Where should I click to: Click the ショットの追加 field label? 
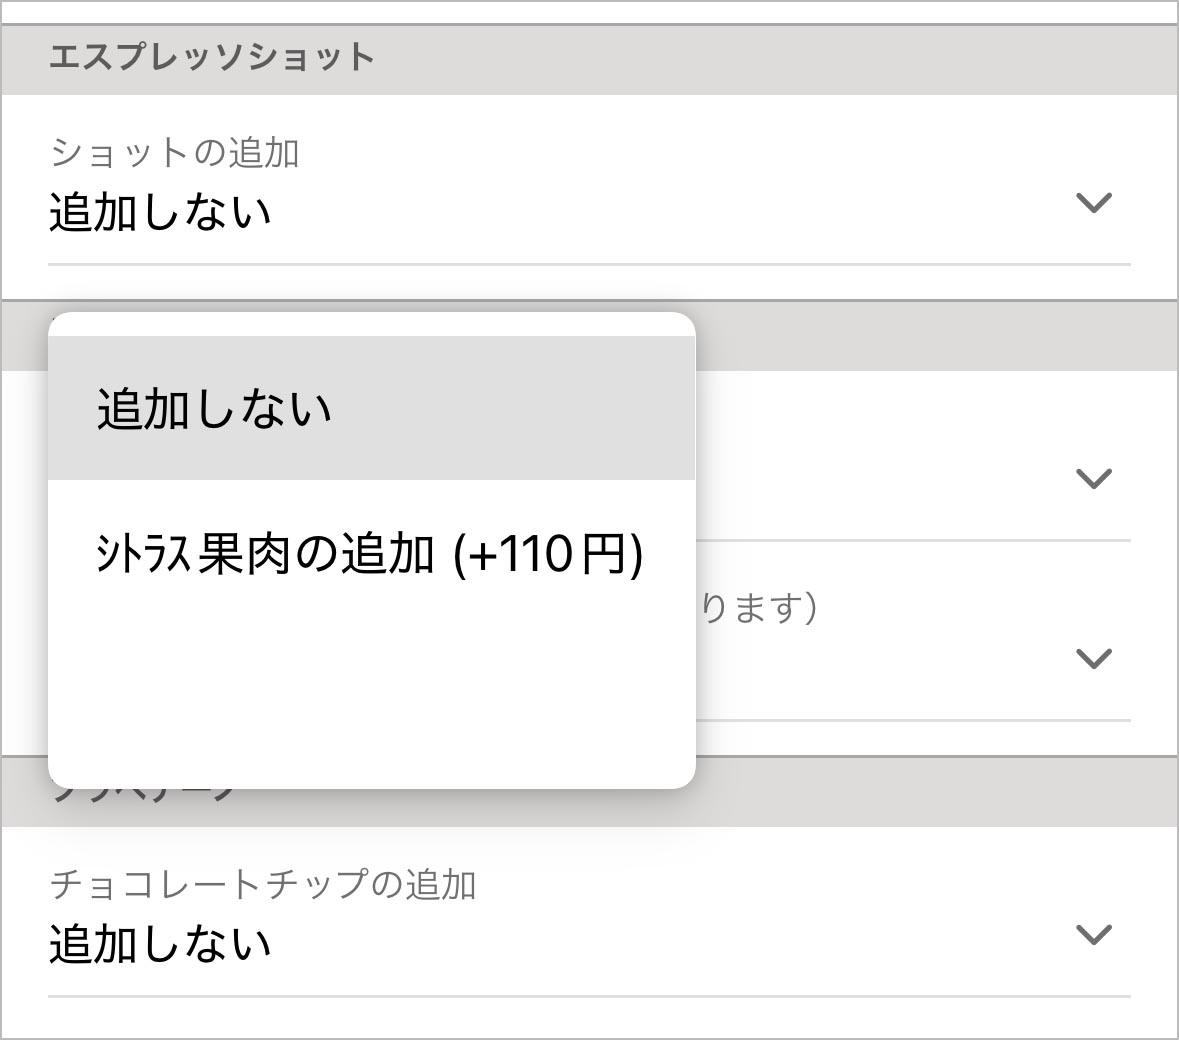[175, 153]
